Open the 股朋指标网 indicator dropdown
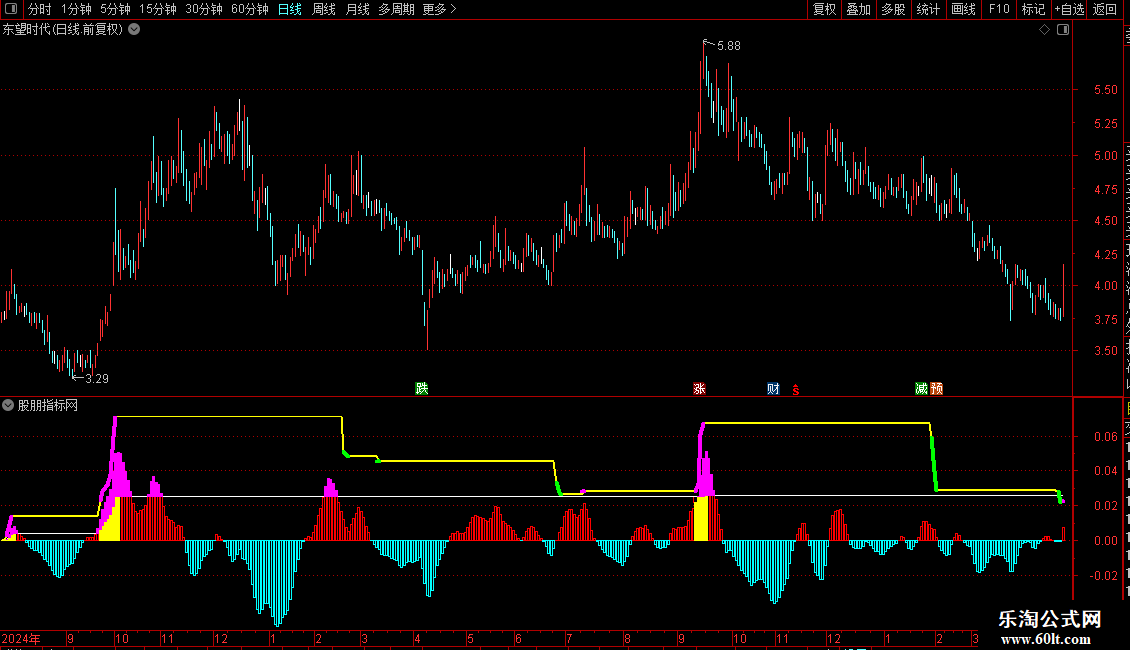 click(8, 405)
